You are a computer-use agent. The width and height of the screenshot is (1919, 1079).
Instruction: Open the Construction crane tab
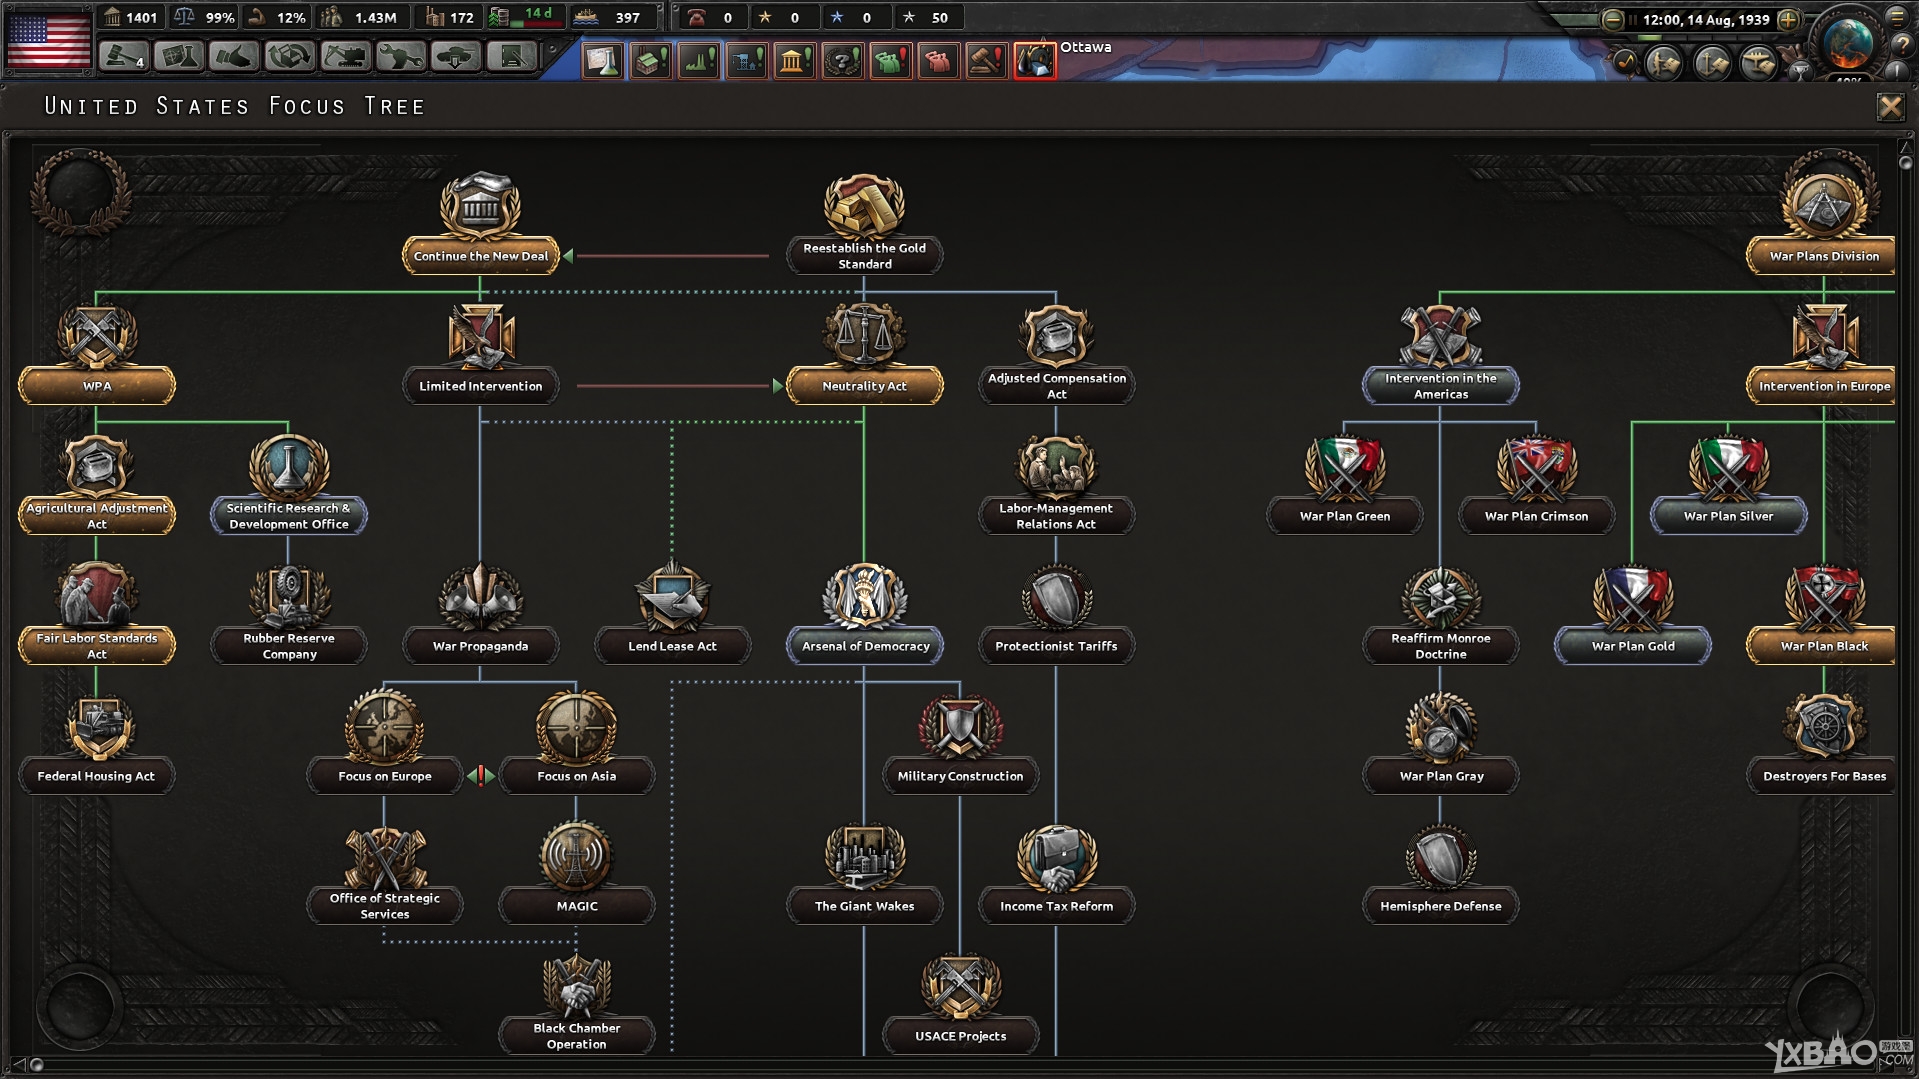coord(345,57)
